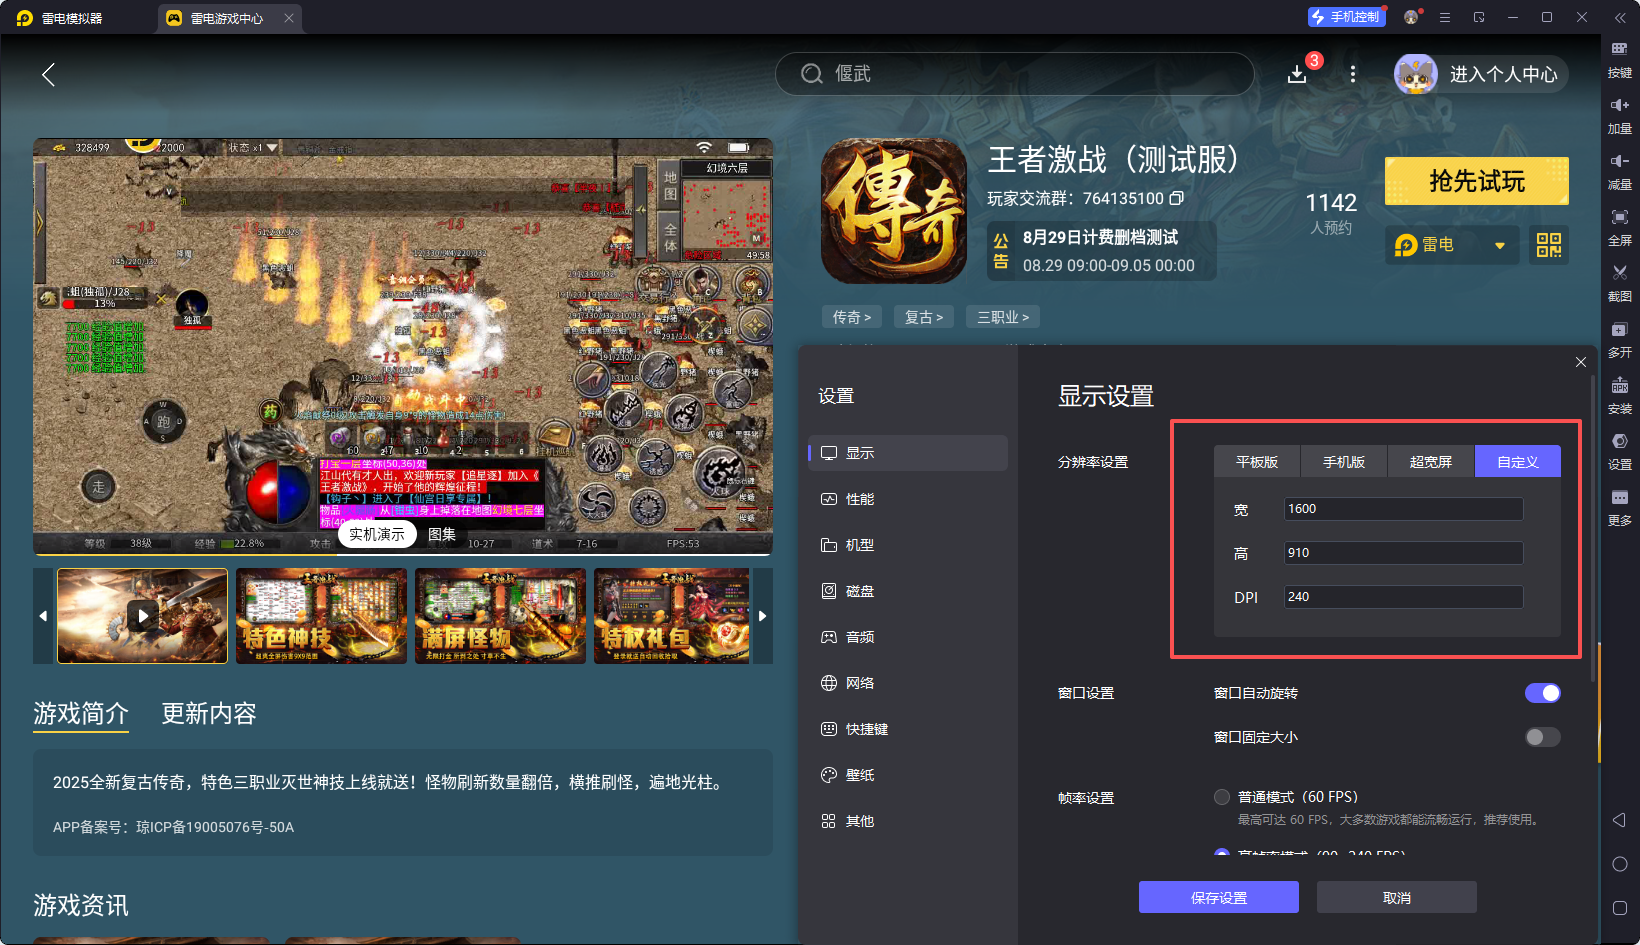Switch to the 更新内容 tab
1640x945 pixels.
(x=209, y=713)
